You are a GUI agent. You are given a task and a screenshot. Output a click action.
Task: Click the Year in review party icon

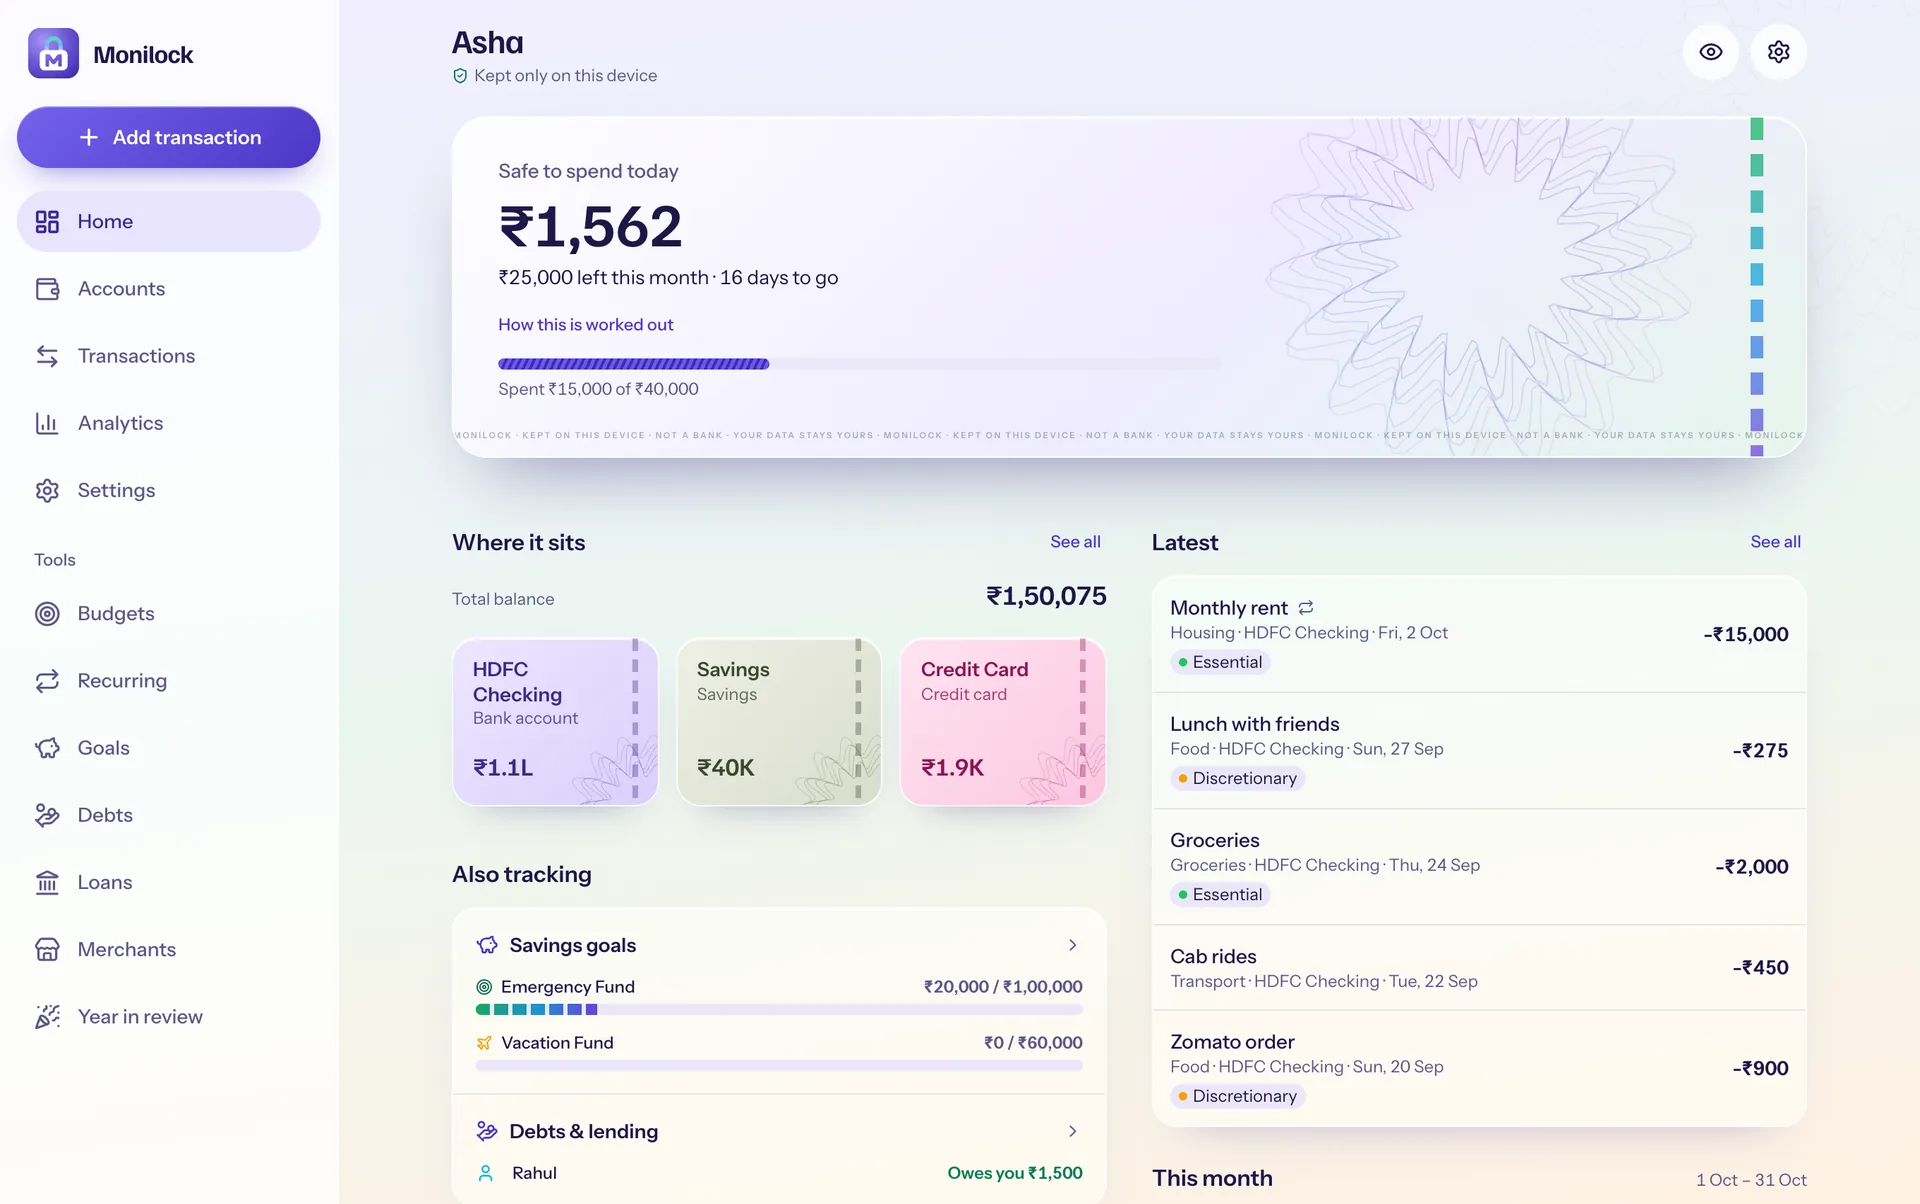[47, 1017]
